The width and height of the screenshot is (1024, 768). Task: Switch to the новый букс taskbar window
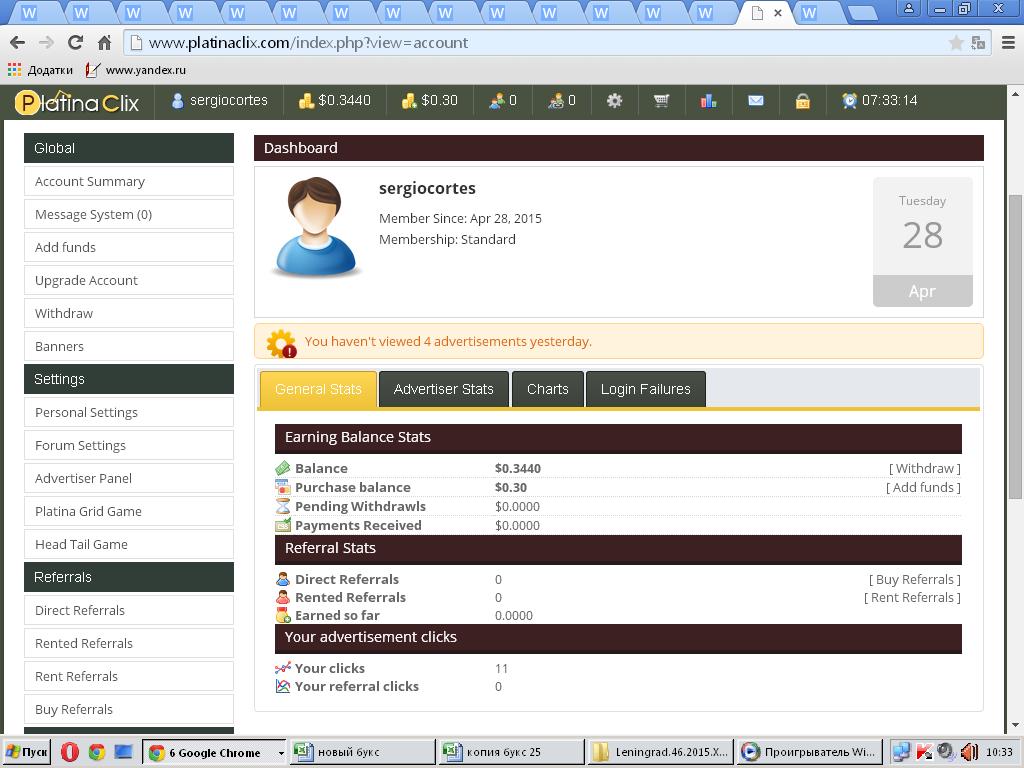pyautogui.click(x=362, y=752)
